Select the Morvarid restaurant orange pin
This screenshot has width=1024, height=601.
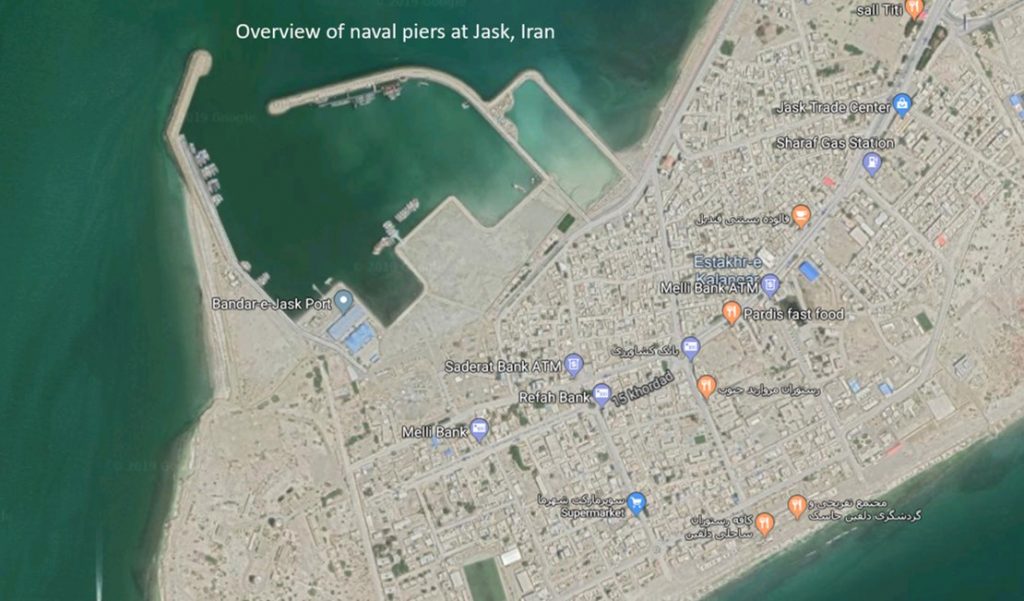coord(706,386)
